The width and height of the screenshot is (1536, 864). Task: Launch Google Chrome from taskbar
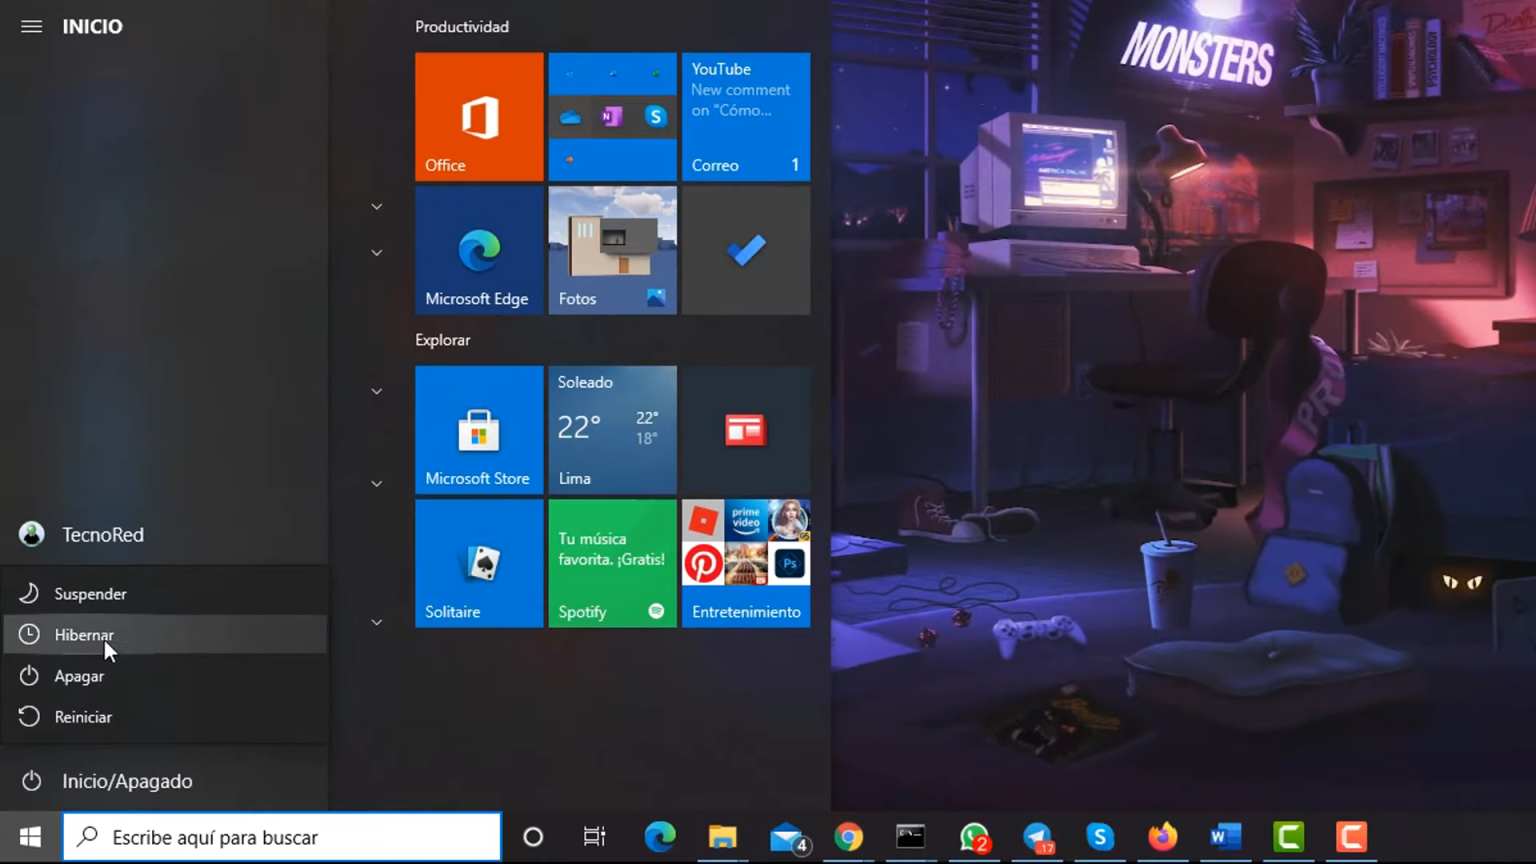[x=849, y=837]
